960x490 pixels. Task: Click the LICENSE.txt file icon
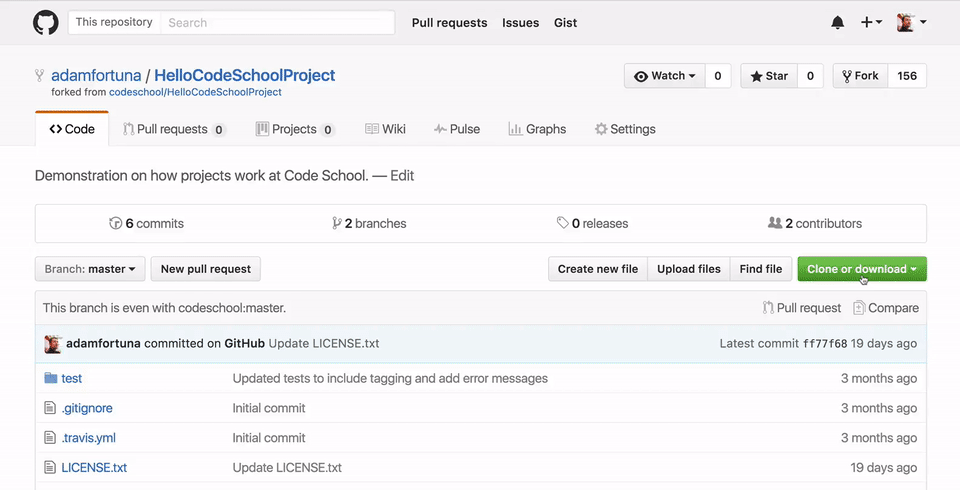pos(50,467)
